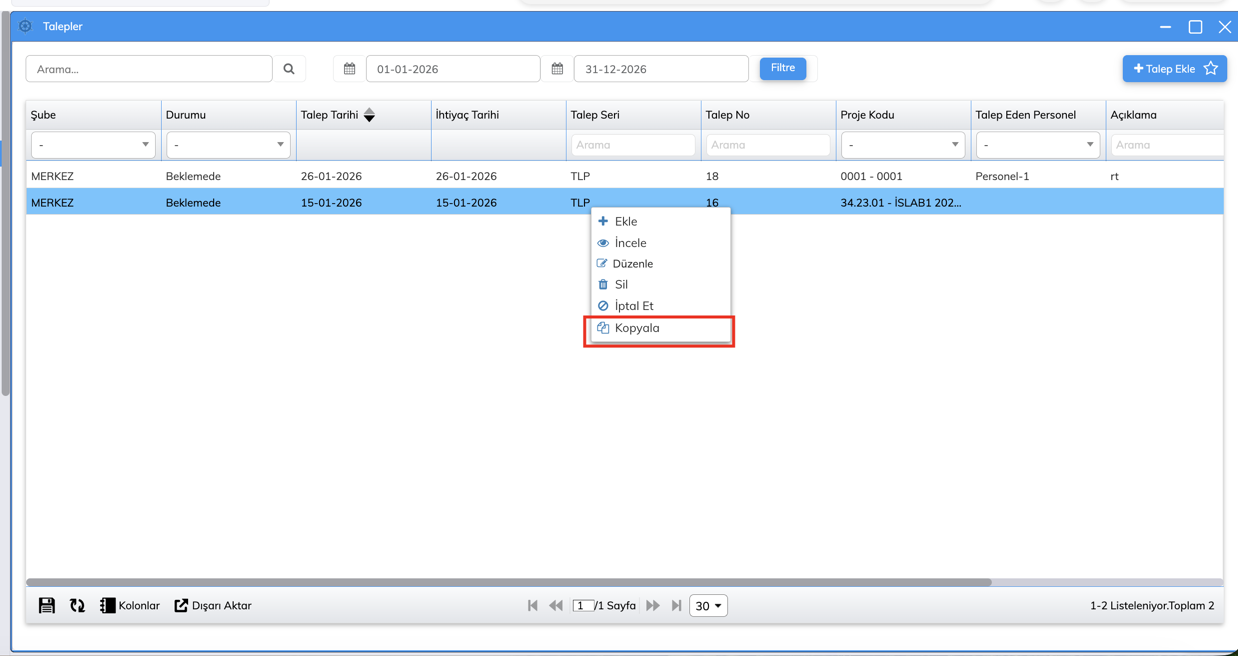Viewport: 1238px width, 656px height.
Task: Open the Kolonlar column chooser
Action: [x=130, y=605]
